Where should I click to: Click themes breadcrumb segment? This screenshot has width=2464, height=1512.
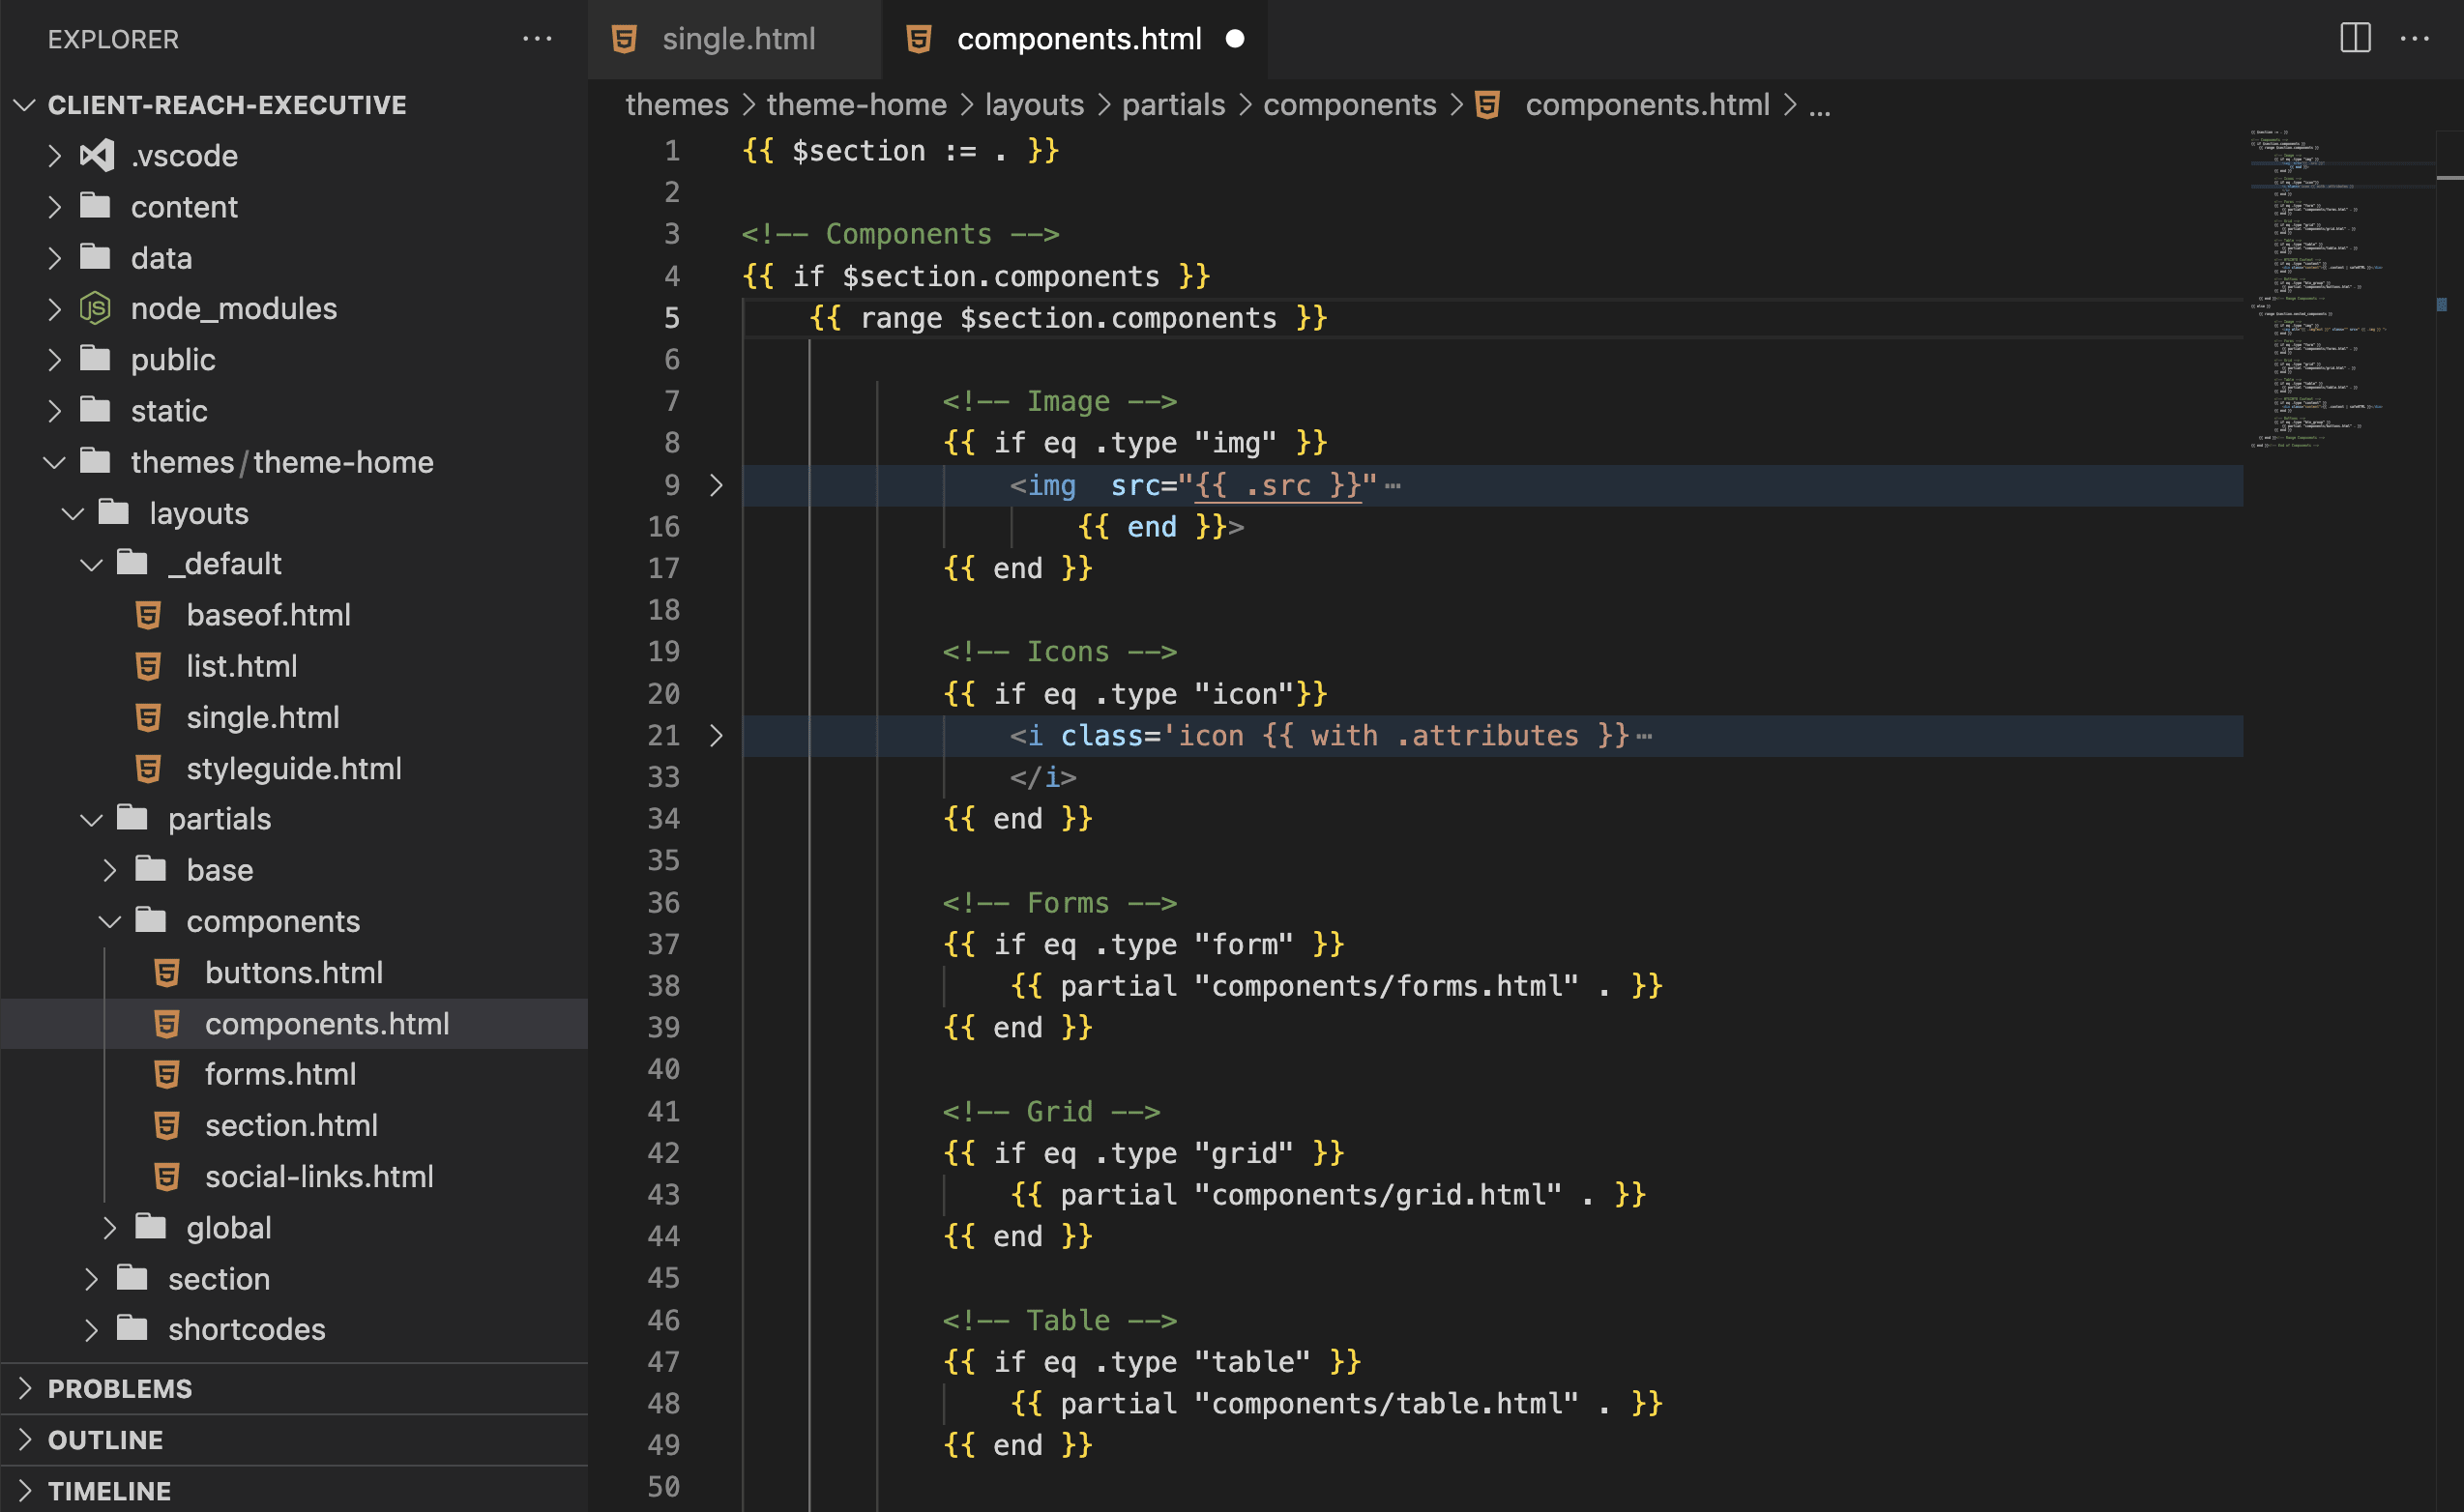pyautogui.click(x=677, y=104)
